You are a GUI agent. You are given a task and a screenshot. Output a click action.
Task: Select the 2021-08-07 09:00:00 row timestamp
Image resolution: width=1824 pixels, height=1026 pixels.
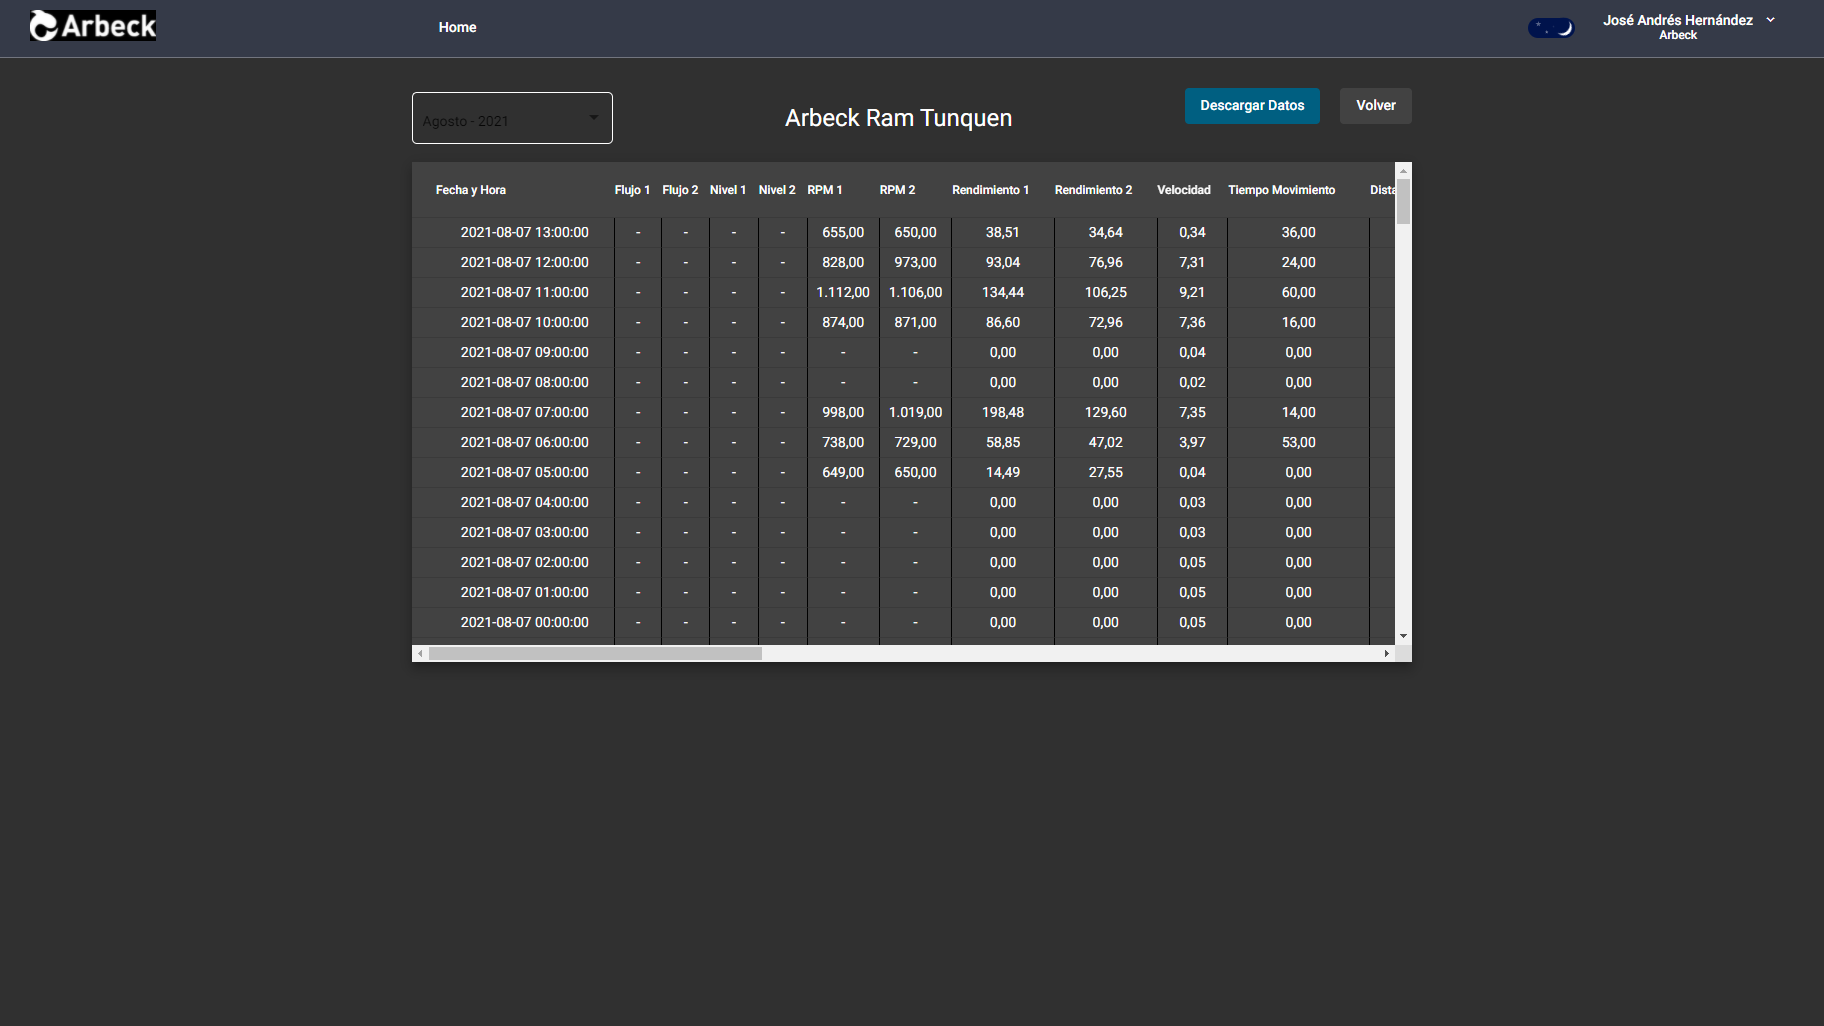click(x=524, y=352)
